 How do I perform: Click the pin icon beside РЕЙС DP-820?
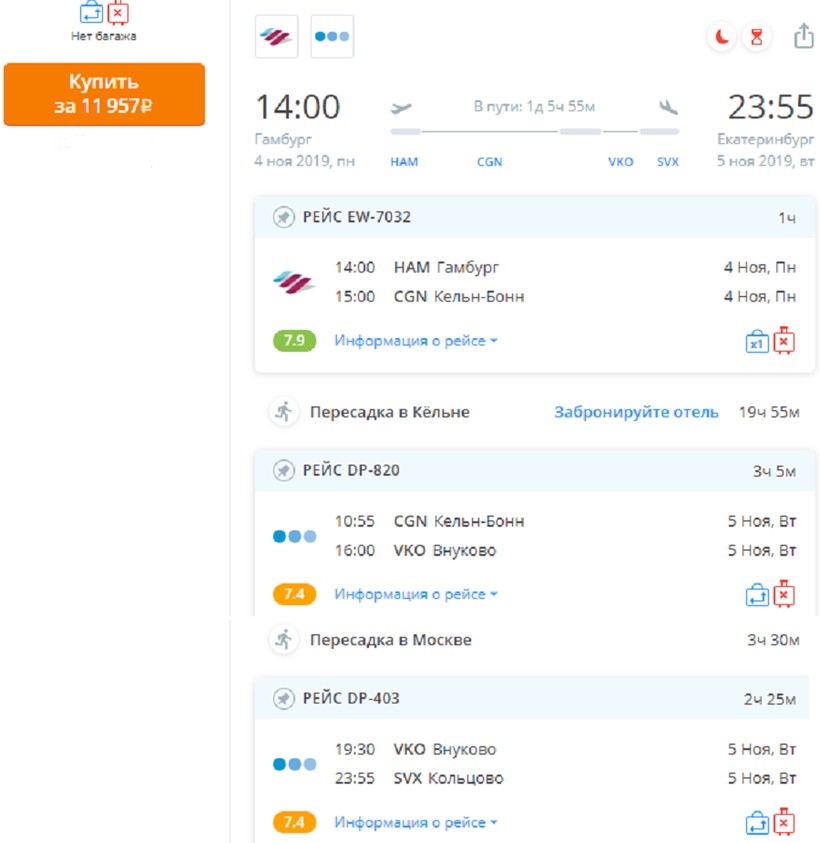pyautogui.click(x=284, y=470)
